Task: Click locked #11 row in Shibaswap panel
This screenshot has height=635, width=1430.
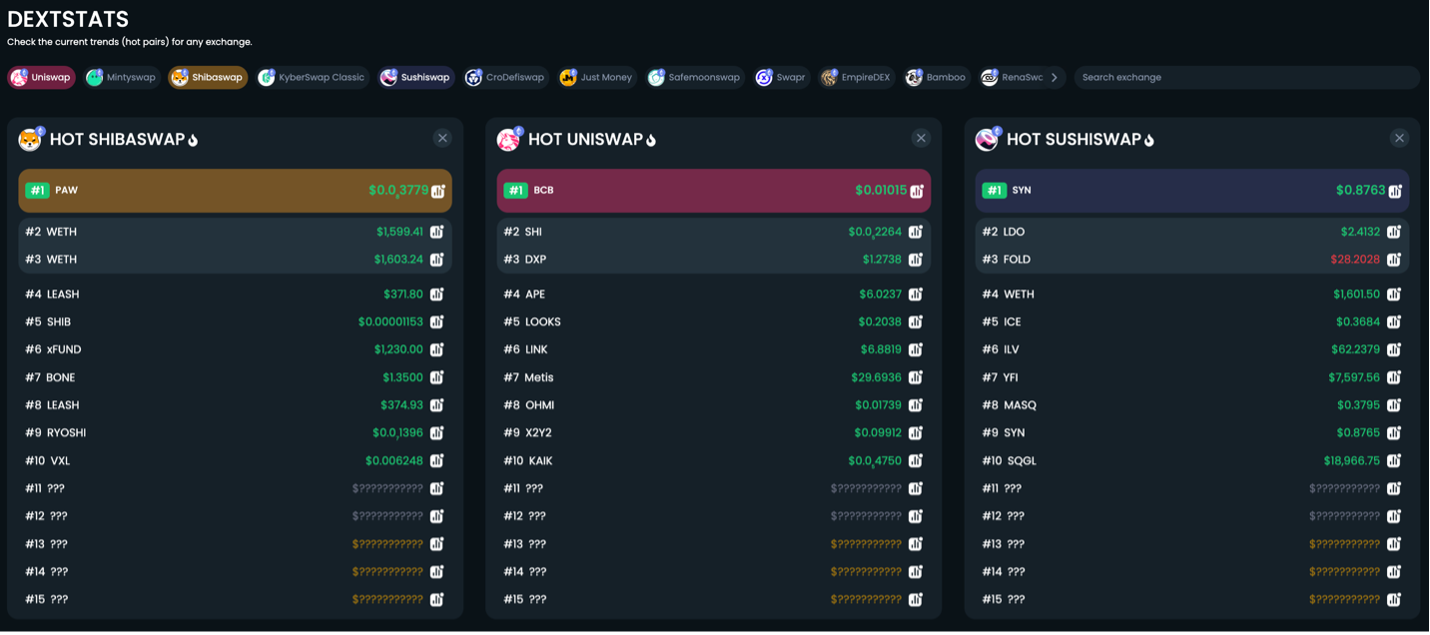Action: [x=235, y=489]
